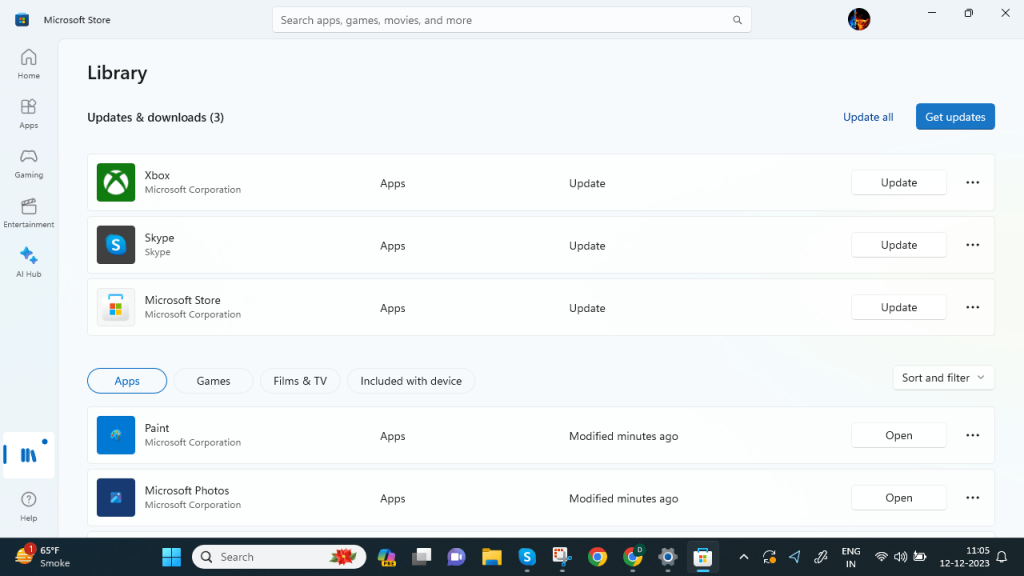Switch to Films & TV filter
Screen dimensions: 1024x576
click(300, 381)
